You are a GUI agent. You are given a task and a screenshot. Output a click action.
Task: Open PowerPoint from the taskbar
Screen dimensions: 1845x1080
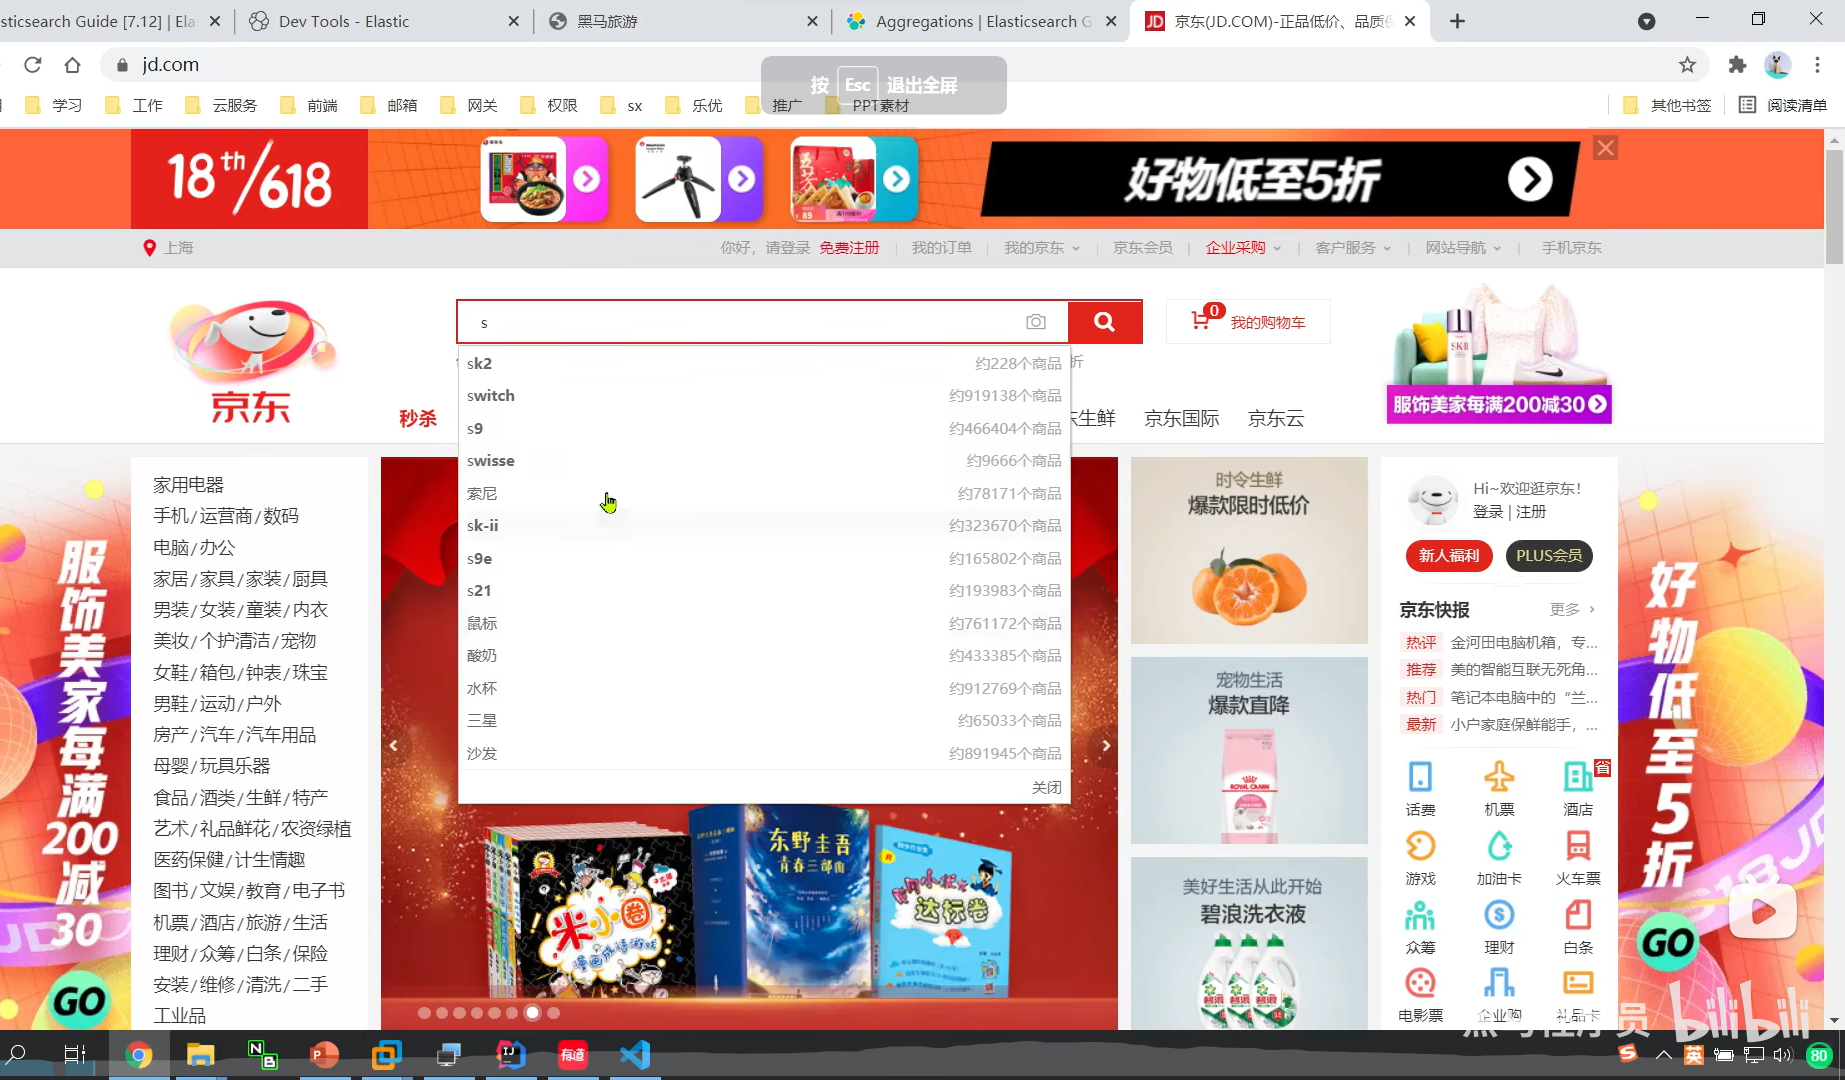(325, 1055)
